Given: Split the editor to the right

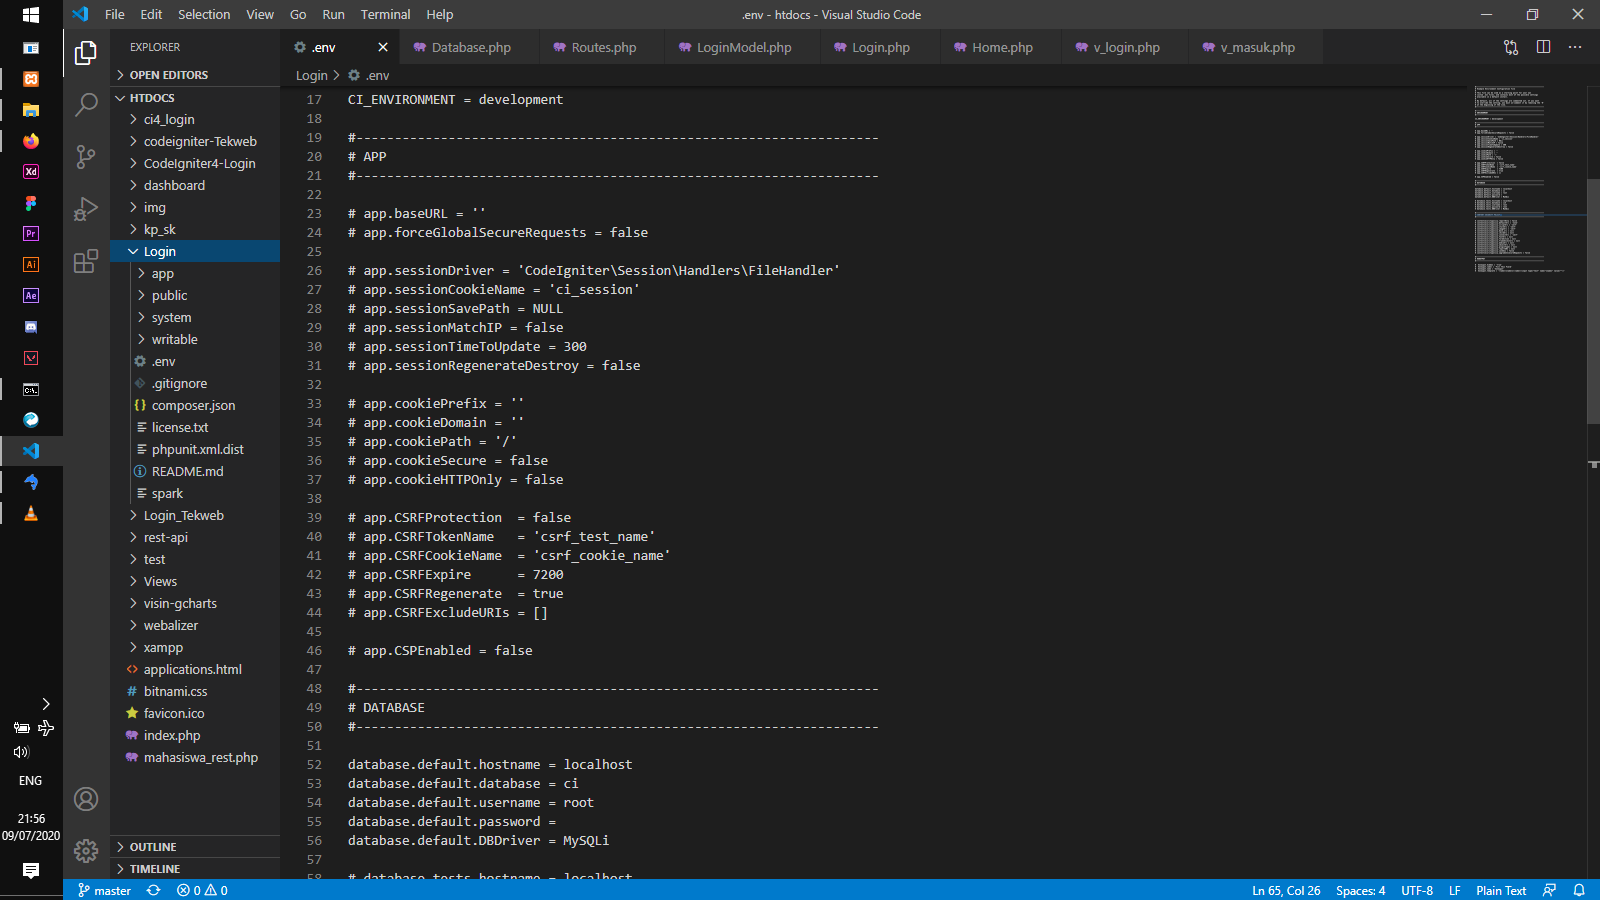Looking at the screenshot, I should coord(1543,47).
